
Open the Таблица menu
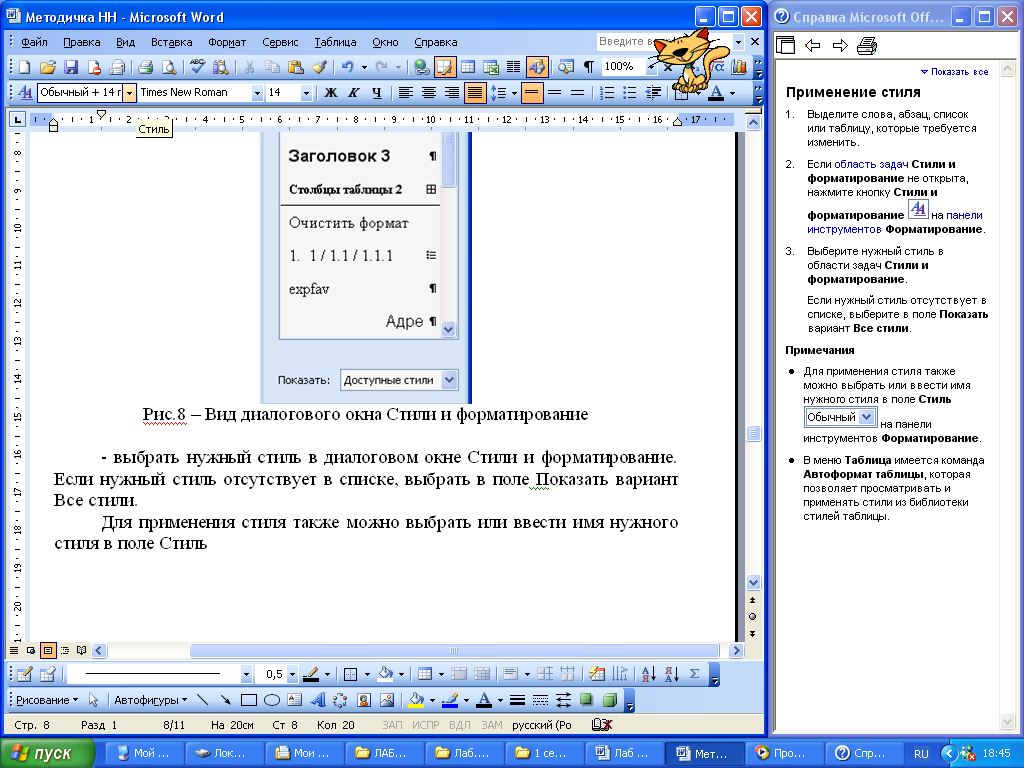[x=335, y=42]
